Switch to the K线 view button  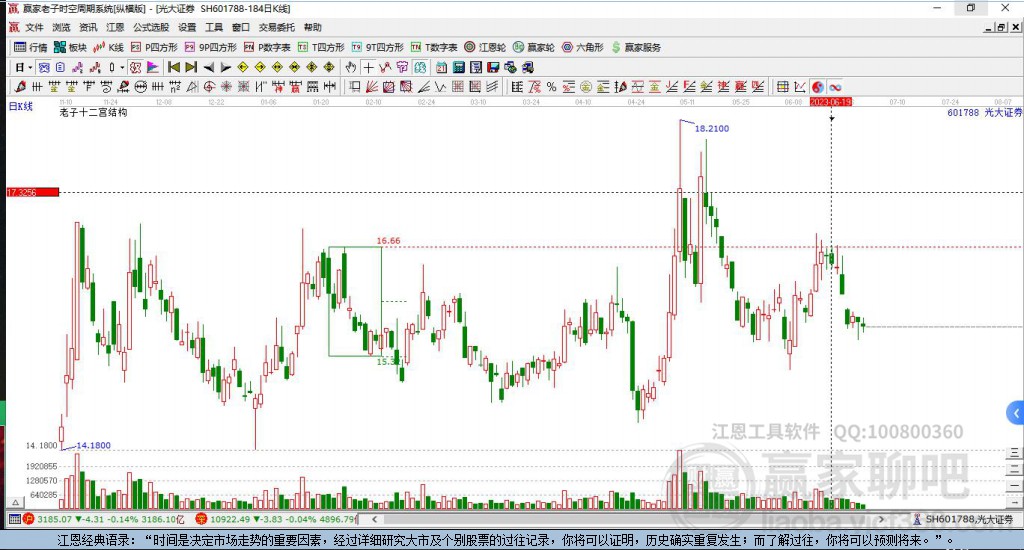pyautogui.click(x=108, y=47)
